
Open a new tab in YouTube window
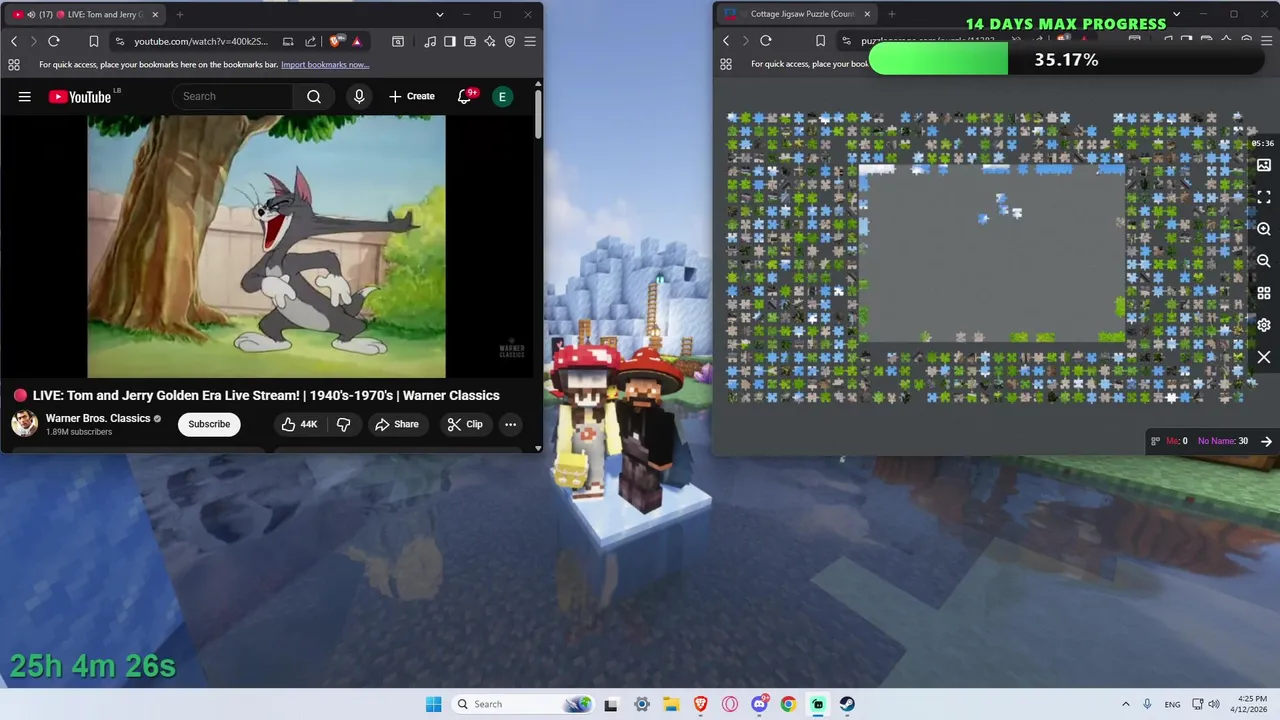coord(180,15)
